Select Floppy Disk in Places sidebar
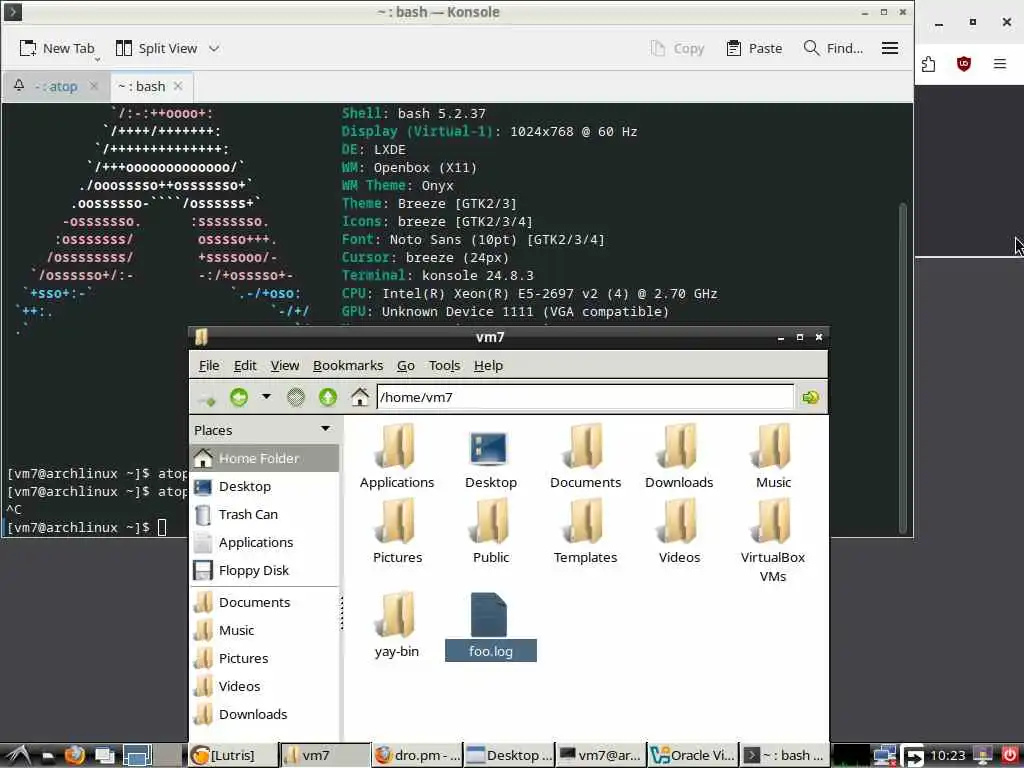 coord(264,571)
